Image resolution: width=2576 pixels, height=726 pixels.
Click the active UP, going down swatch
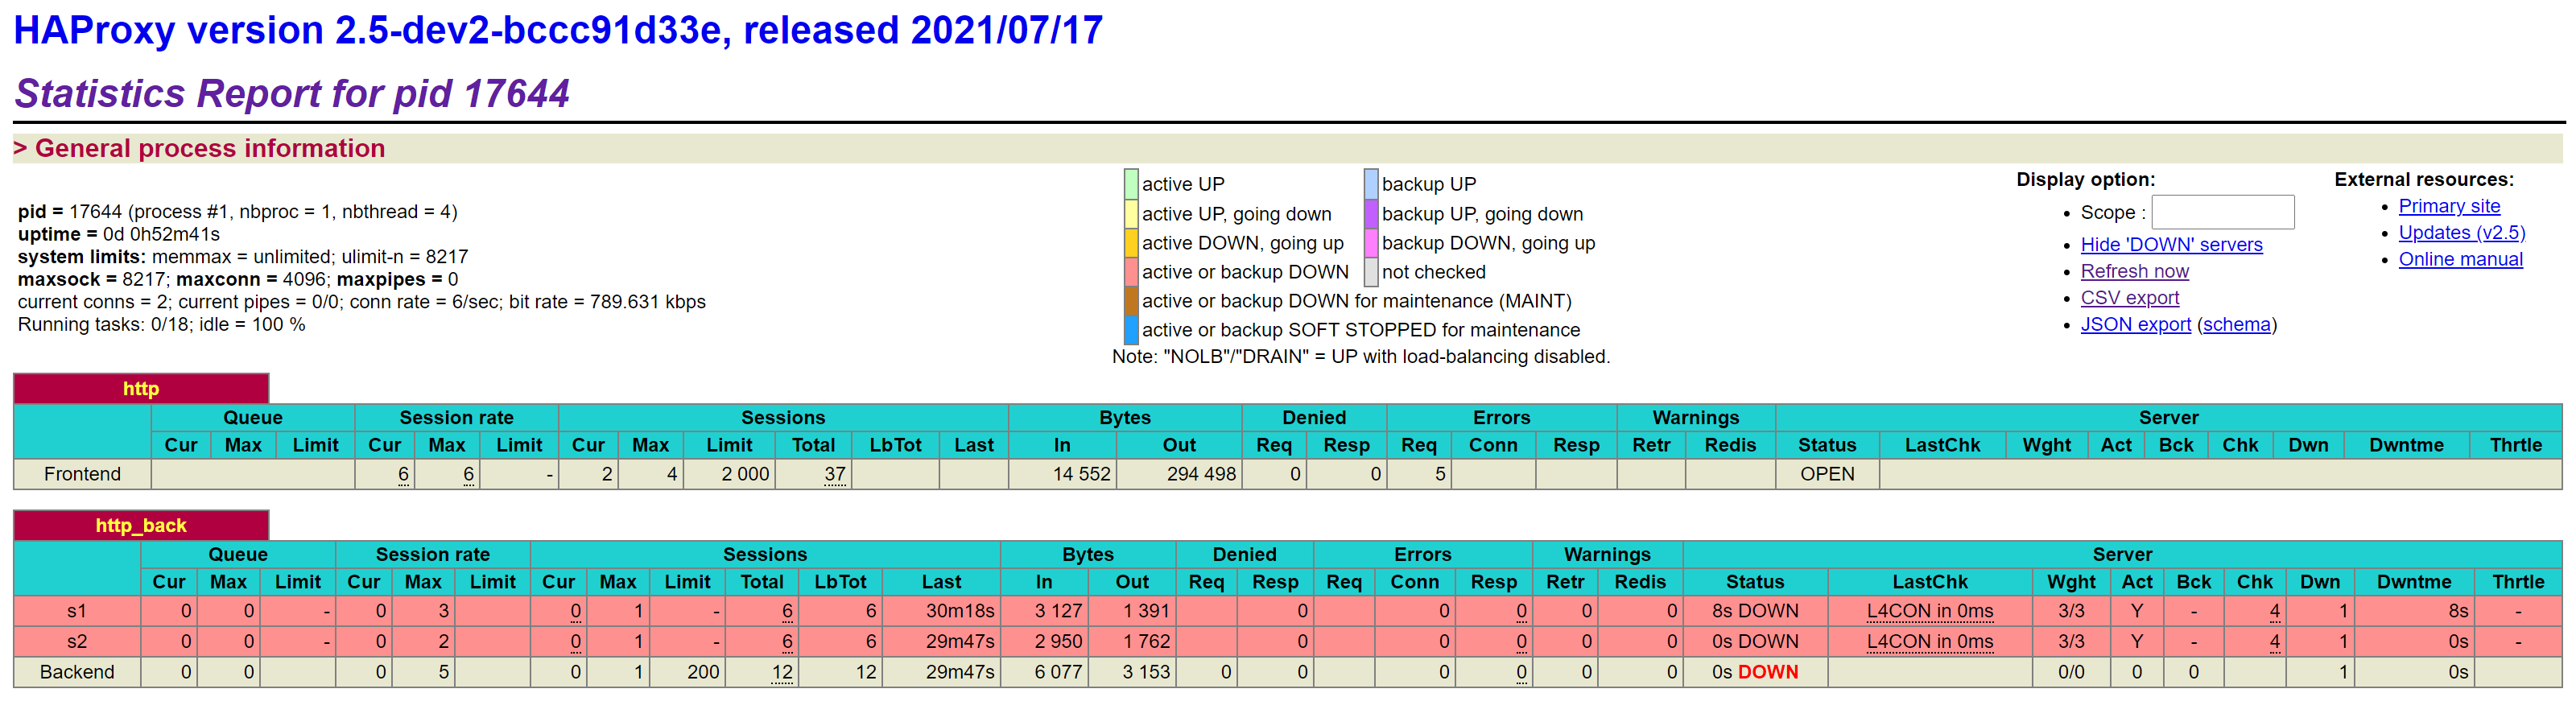(x=1131, y=214)
